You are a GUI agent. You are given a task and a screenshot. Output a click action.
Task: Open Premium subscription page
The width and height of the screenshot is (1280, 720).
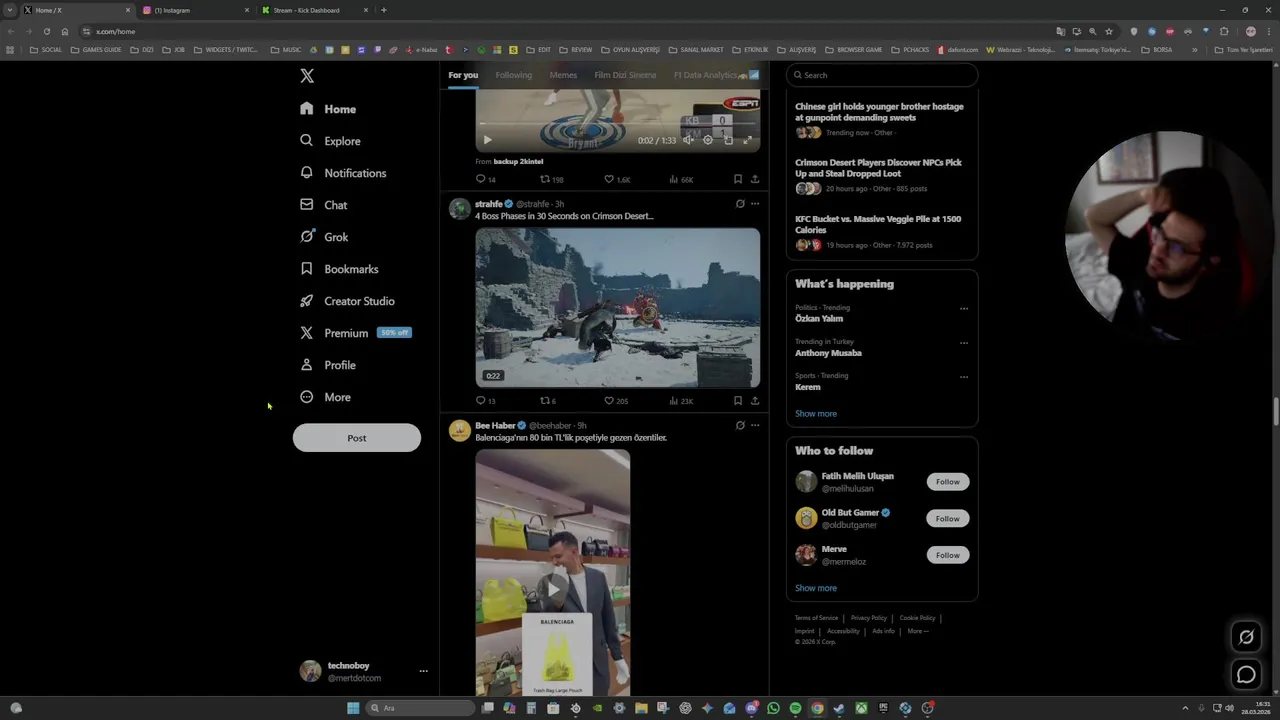pos(355,333)
